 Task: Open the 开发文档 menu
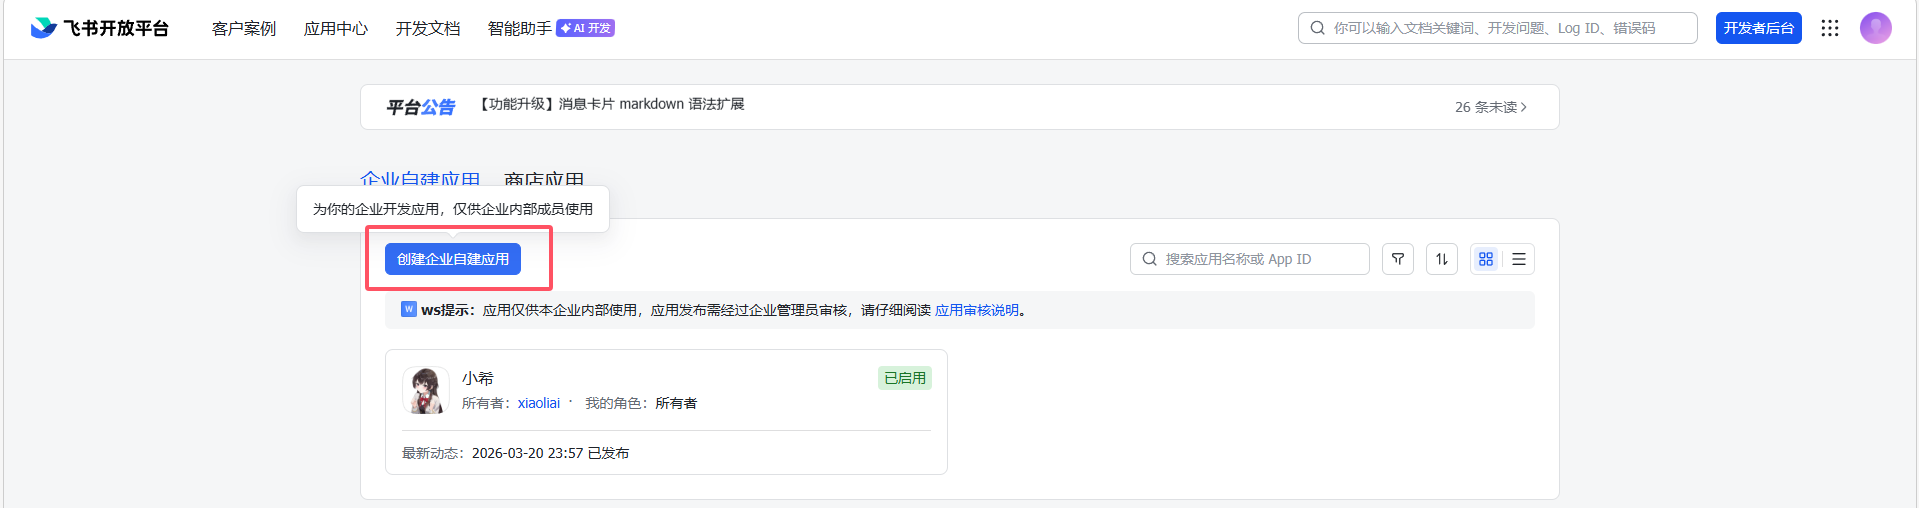(428, 28)
